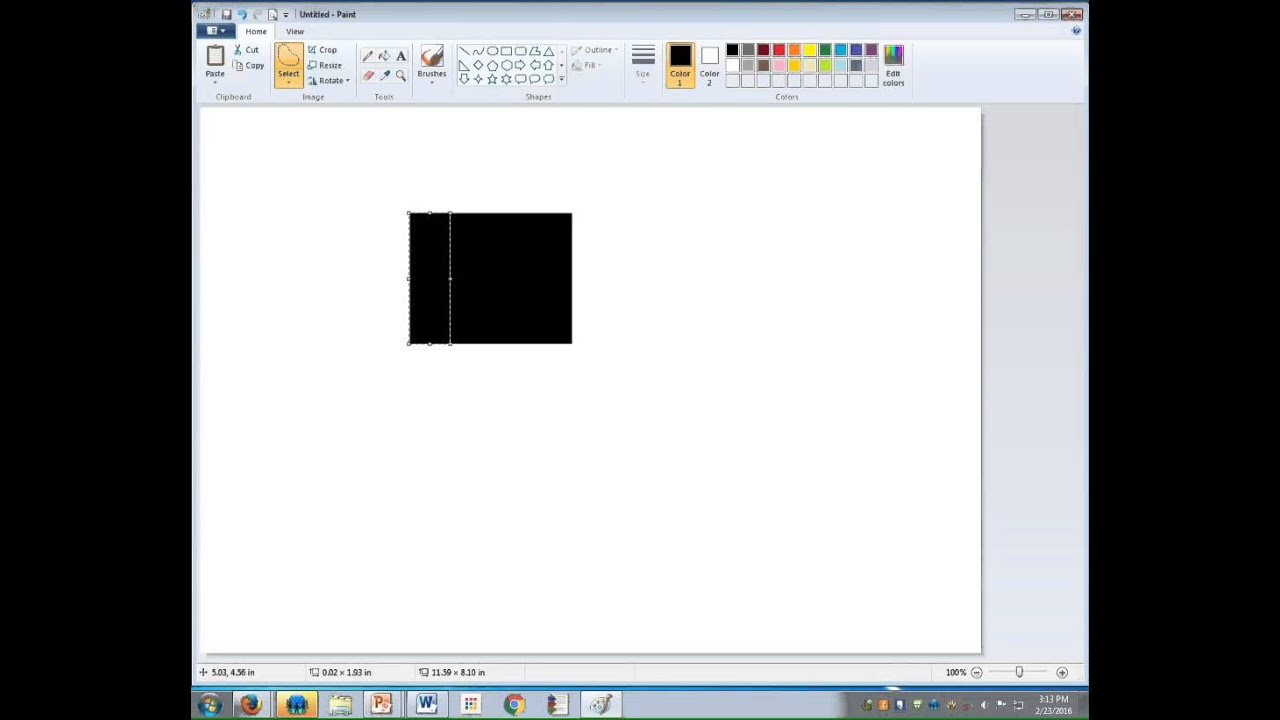Open the Paint application menu button

click(x=215, y=31)
